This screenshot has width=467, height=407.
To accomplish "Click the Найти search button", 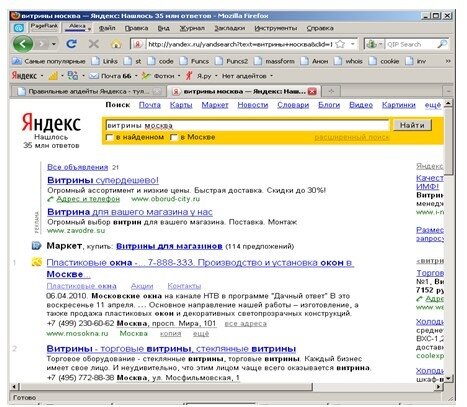I will click(412, 125).
